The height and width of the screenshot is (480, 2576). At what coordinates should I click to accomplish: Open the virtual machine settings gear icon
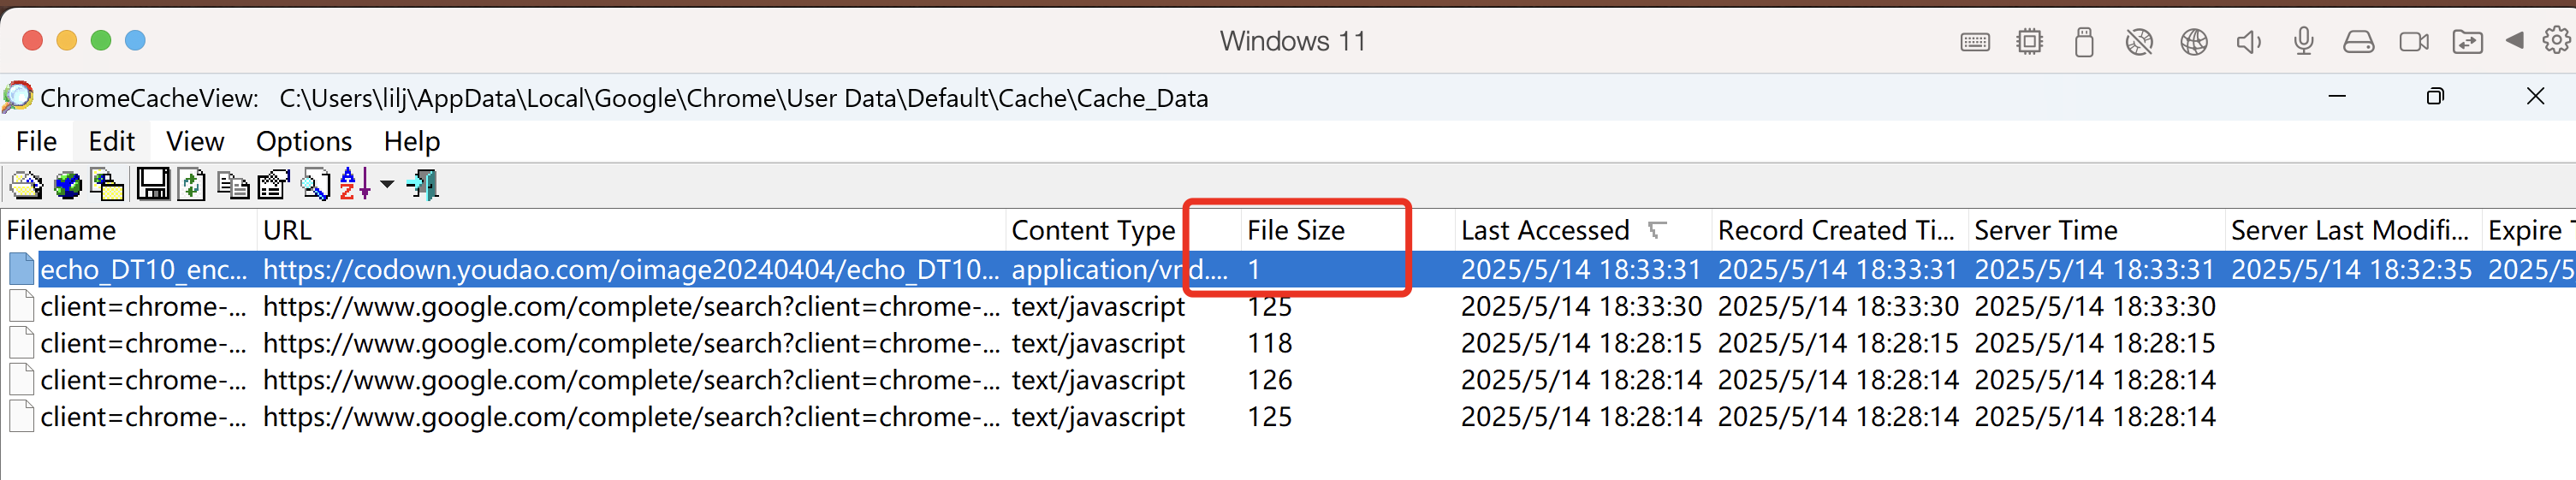point(2556,41)
